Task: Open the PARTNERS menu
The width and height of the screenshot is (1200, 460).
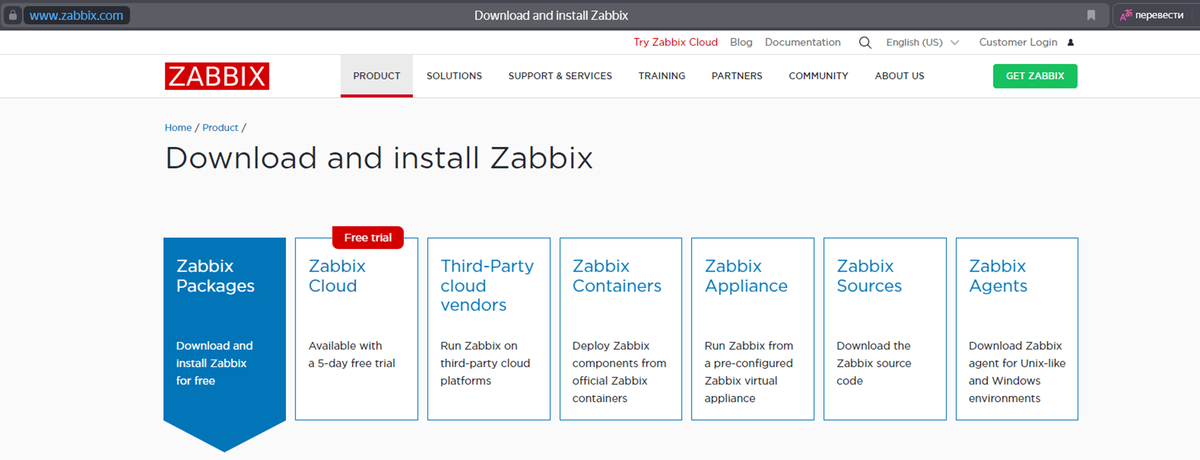Action: click(x=737, y=76)
